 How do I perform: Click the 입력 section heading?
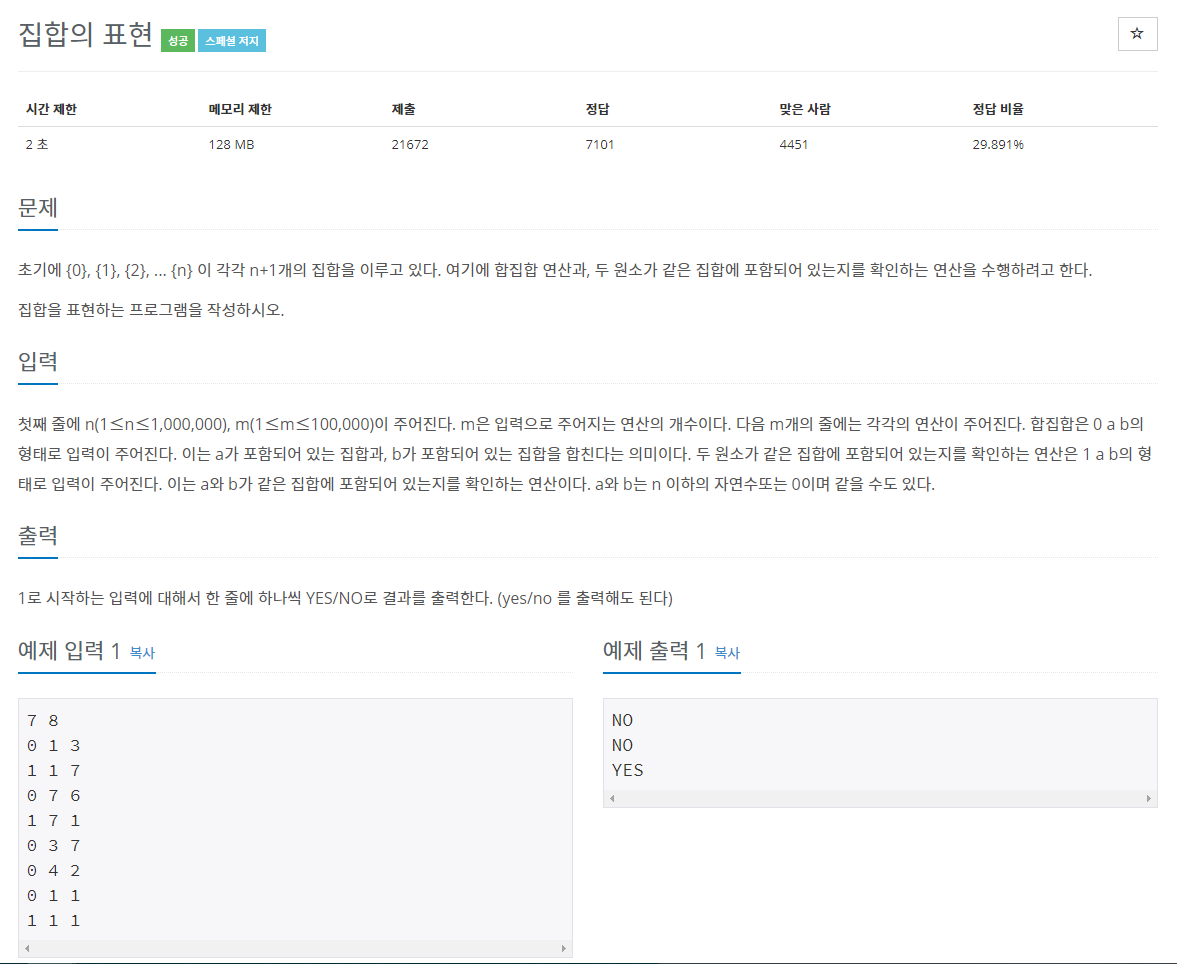38,362
